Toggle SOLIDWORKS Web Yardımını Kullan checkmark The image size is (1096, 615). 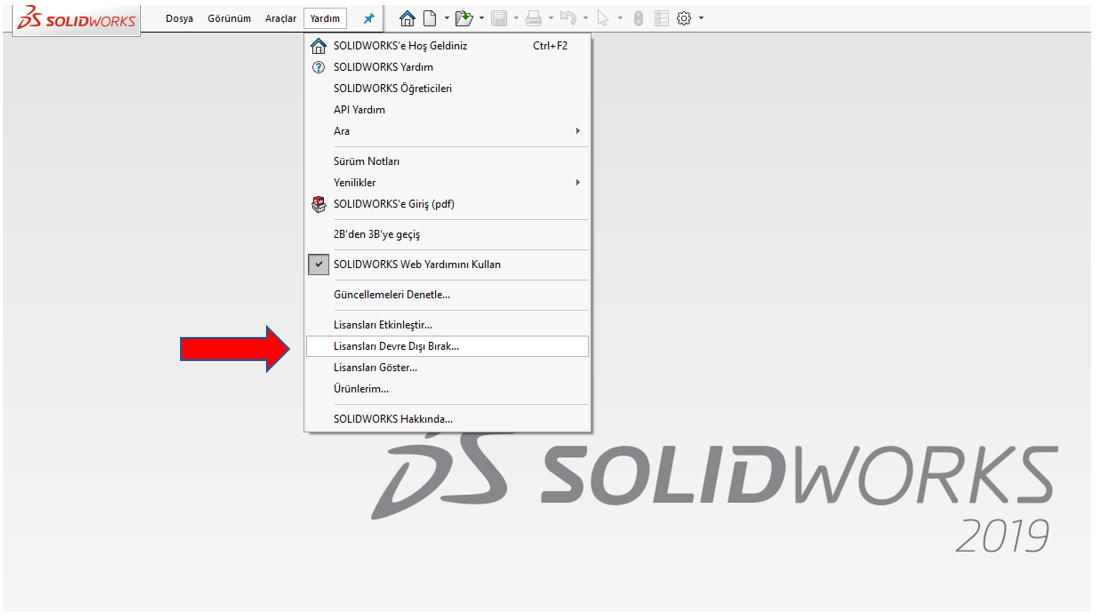coord(319,265)
